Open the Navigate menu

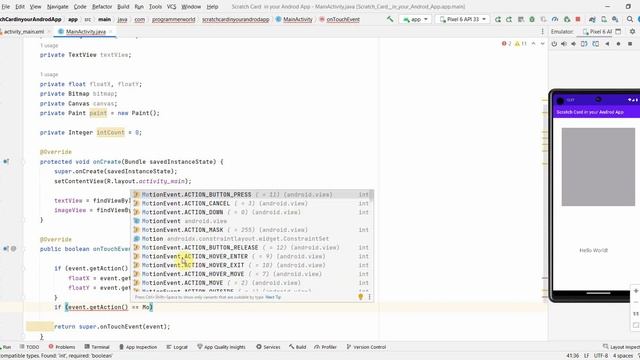[58, 7]
